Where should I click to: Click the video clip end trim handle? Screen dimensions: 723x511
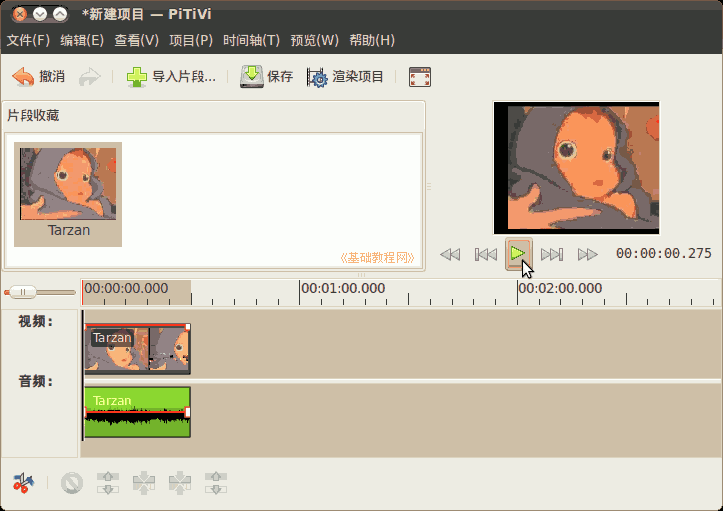(188, 327)
